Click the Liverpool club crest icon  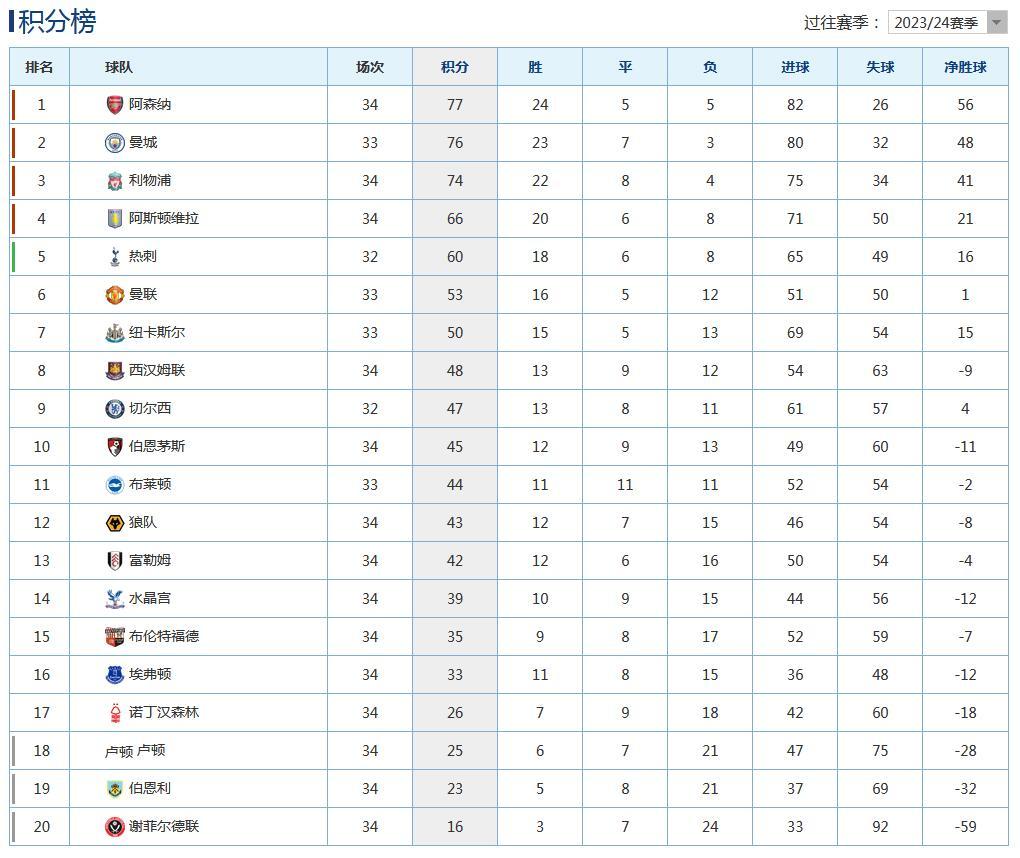pos(114,181)
